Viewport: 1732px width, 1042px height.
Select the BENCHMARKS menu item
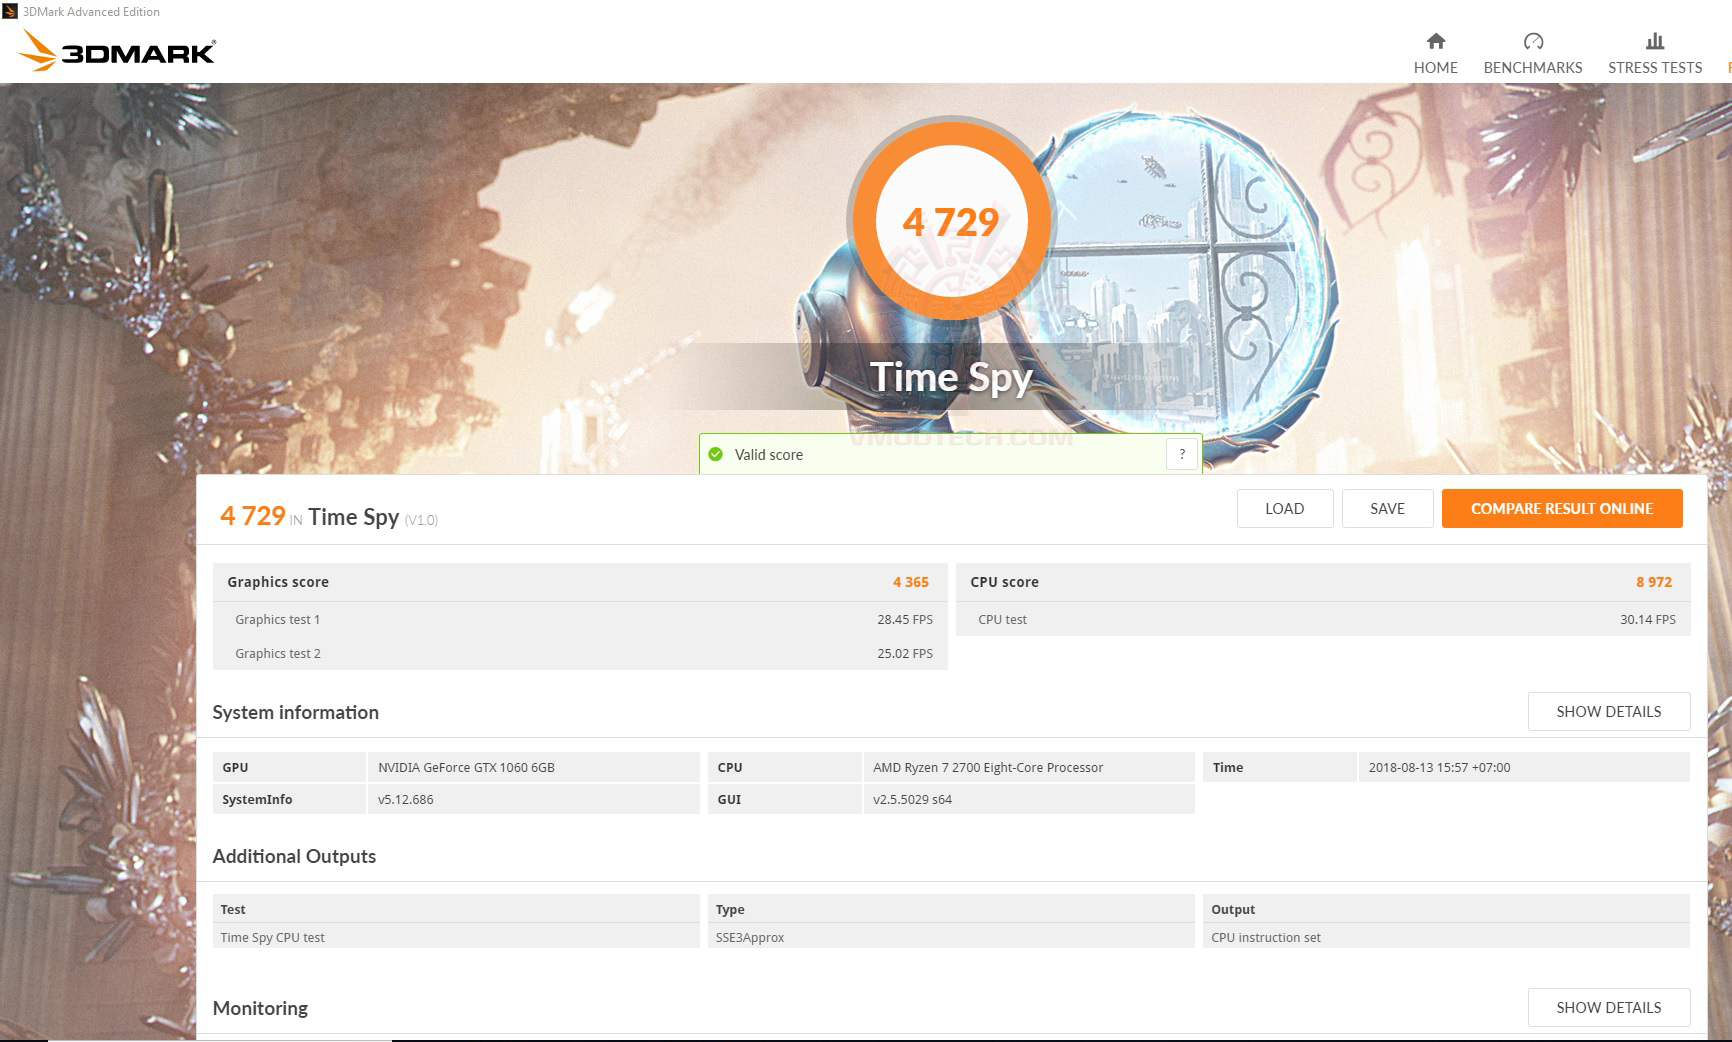click(x=1532, y=67)
